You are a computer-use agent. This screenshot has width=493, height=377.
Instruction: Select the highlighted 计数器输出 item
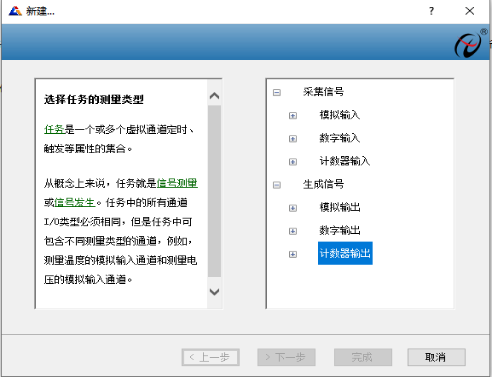click(345, 253)
